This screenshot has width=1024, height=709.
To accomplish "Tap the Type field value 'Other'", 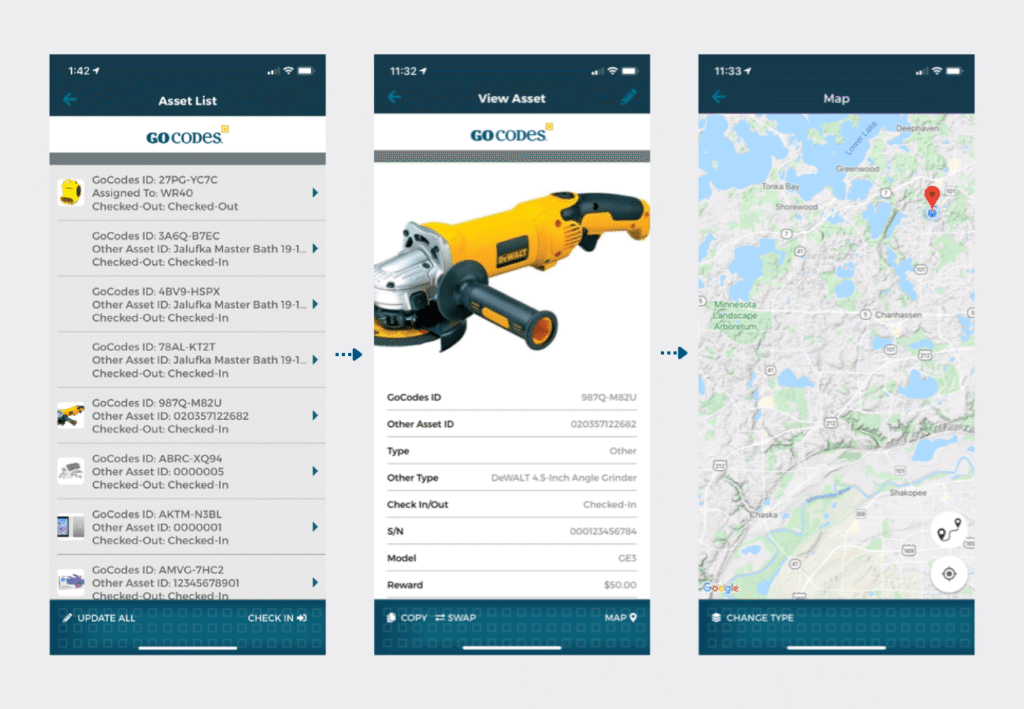I will [x=623, y=450].
